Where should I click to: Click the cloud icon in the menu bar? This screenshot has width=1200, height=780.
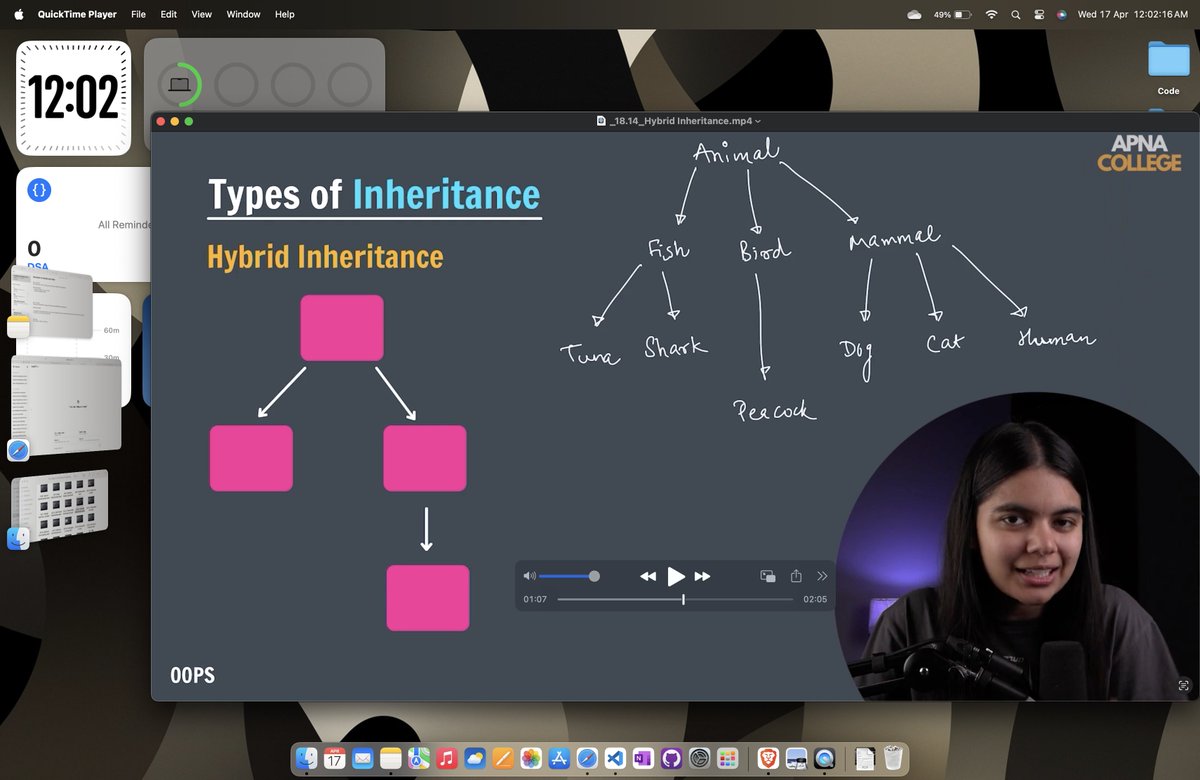coord(914,14)
